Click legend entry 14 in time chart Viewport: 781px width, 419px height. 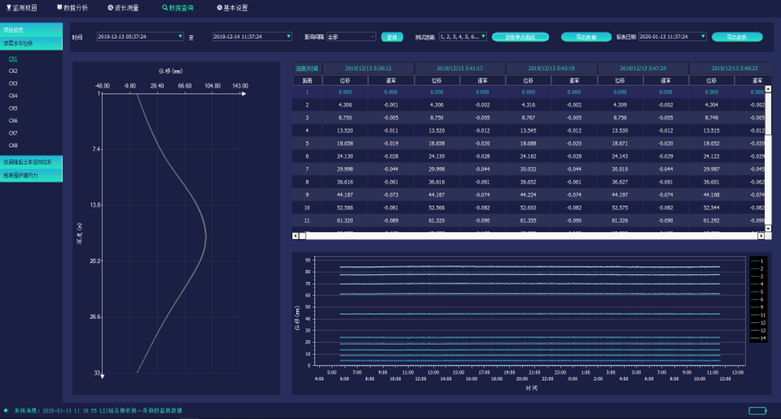coord(758,338)
